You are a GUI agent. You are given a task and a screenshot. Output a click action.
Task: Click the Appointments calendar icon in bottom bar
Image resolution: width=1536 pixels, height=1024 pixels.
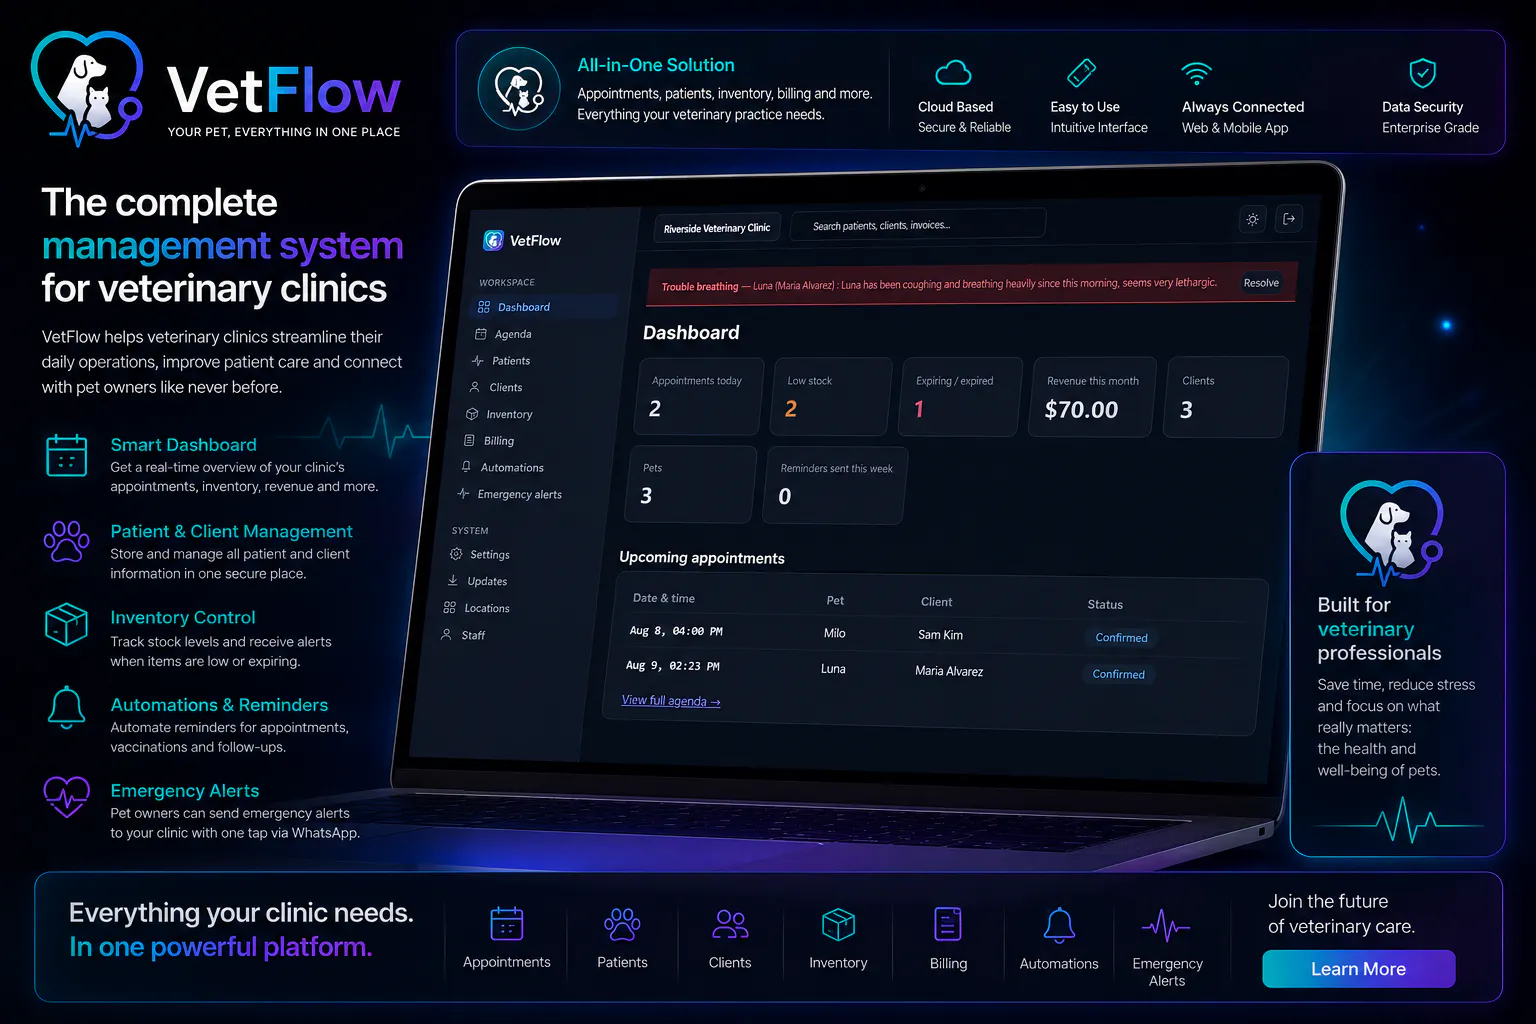[x=507, y=924]
